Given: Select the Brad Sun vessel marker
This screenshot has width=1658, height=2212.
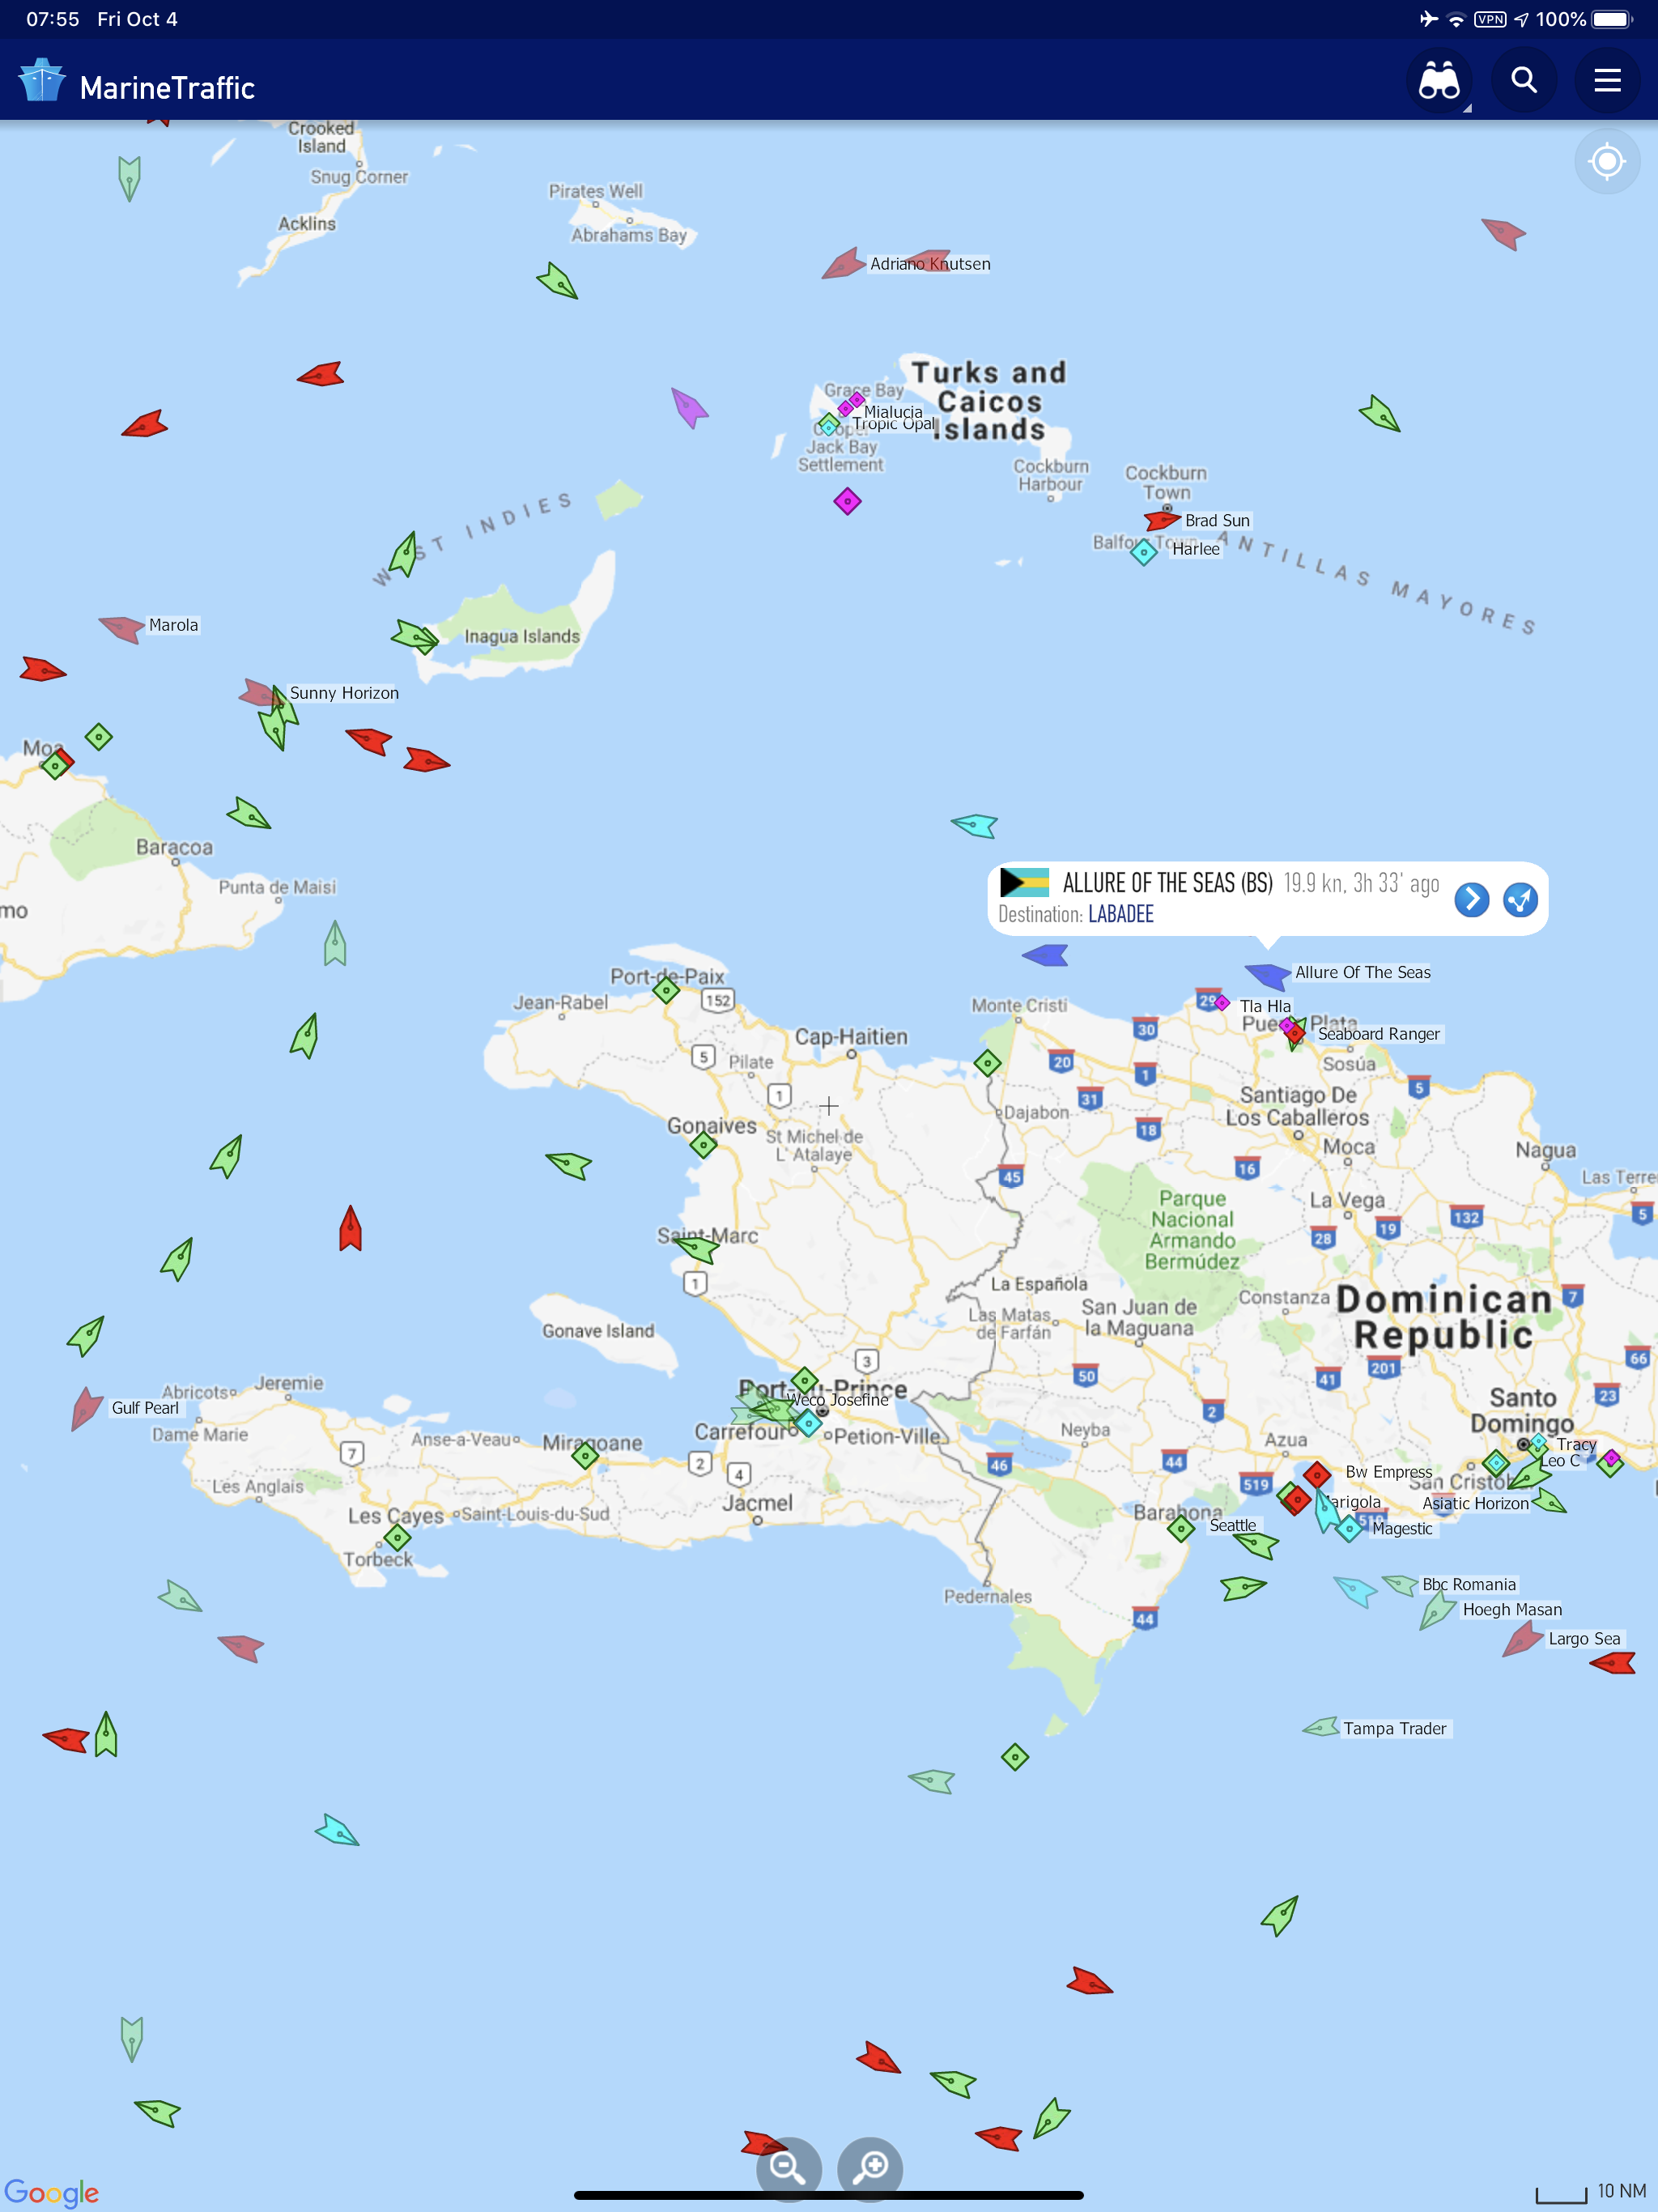Looking at the screenshot, I should 1162,520.
